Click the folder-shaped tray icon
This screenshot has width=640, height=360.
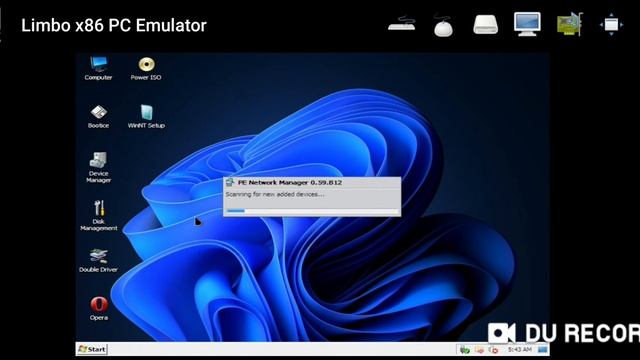tap(479, 350)
